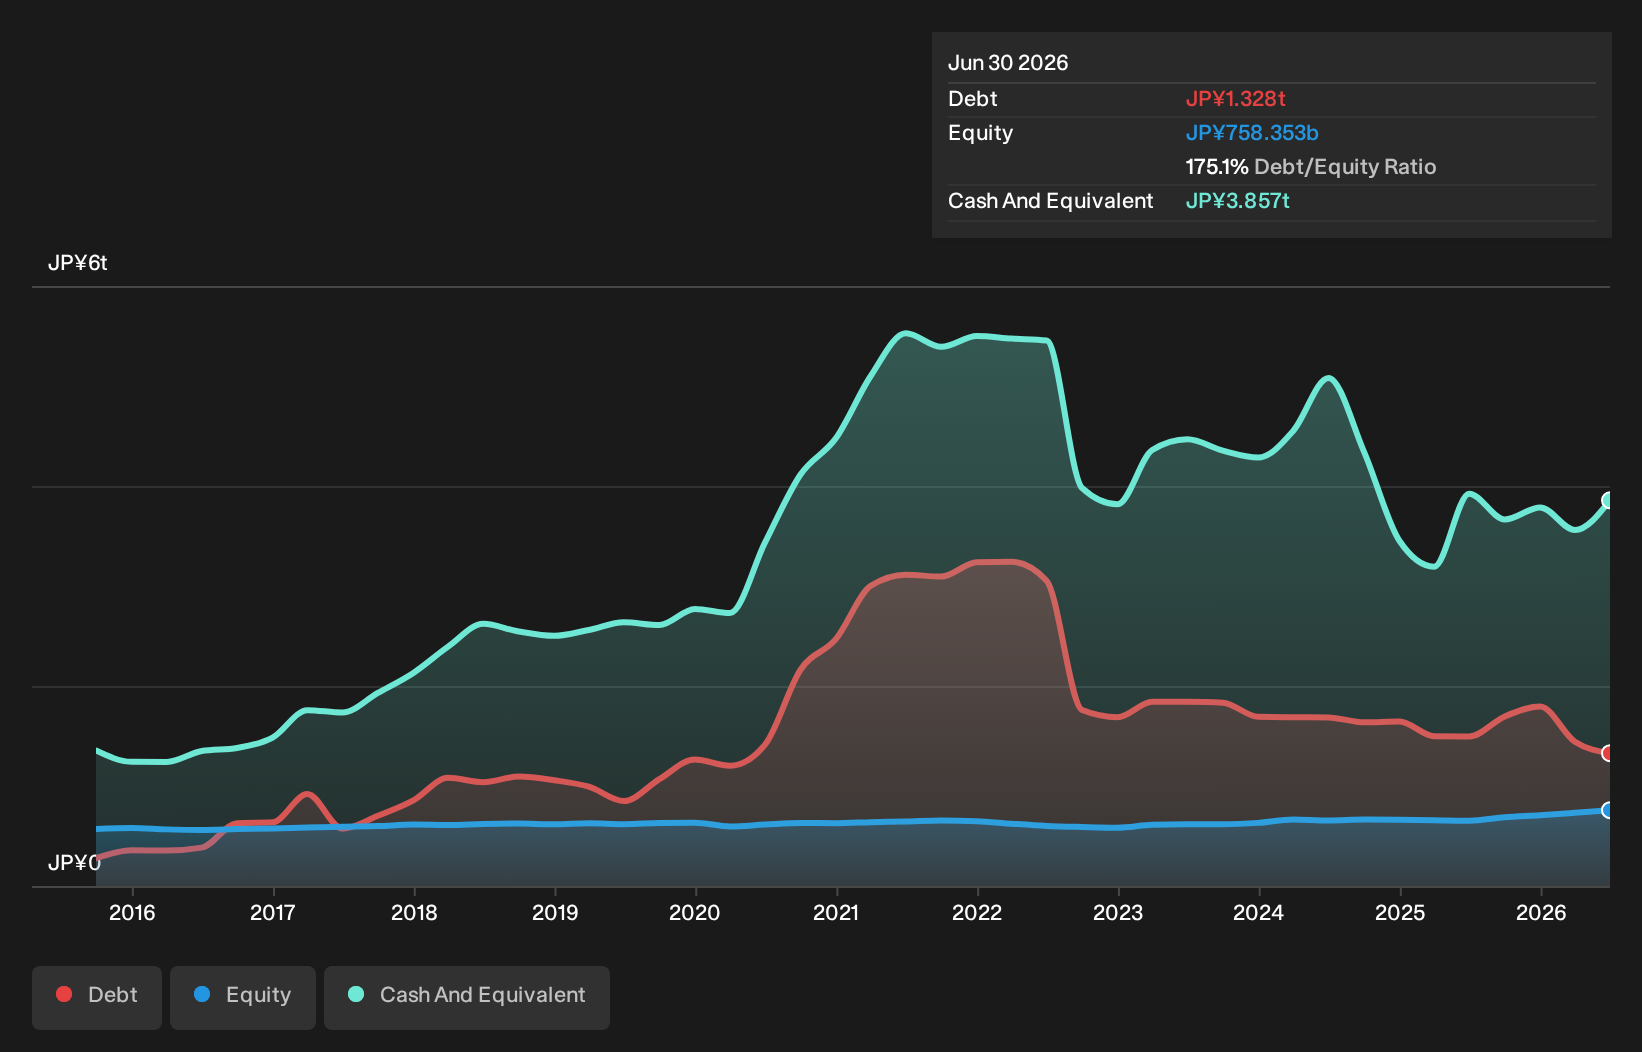The height and width of the screenshot is (1052, 1642).
Task: Click the Equity row label in tooltip
Action: [980, 133]
